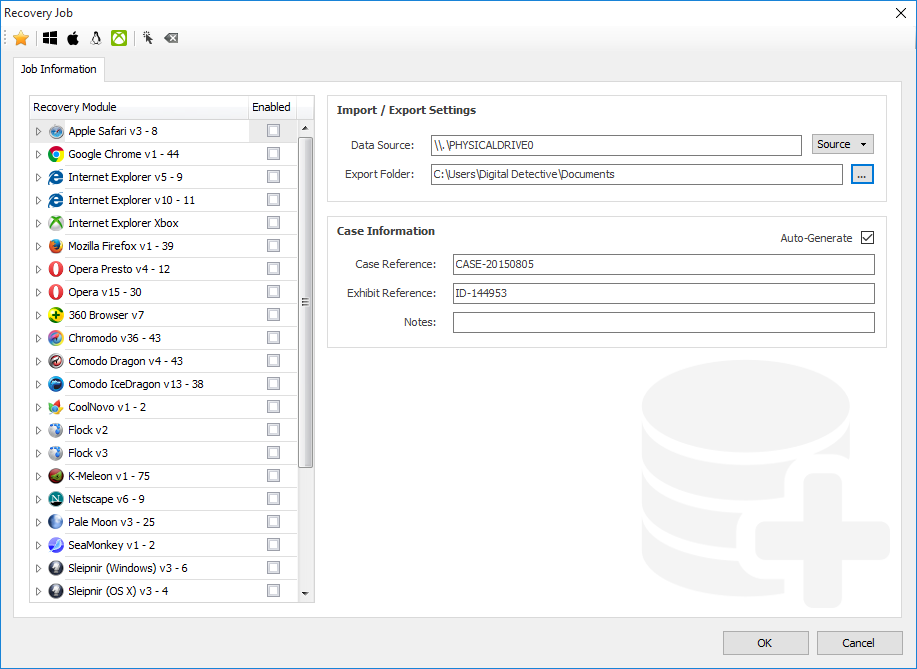Select the Job Information tab

tap(58, 69)
